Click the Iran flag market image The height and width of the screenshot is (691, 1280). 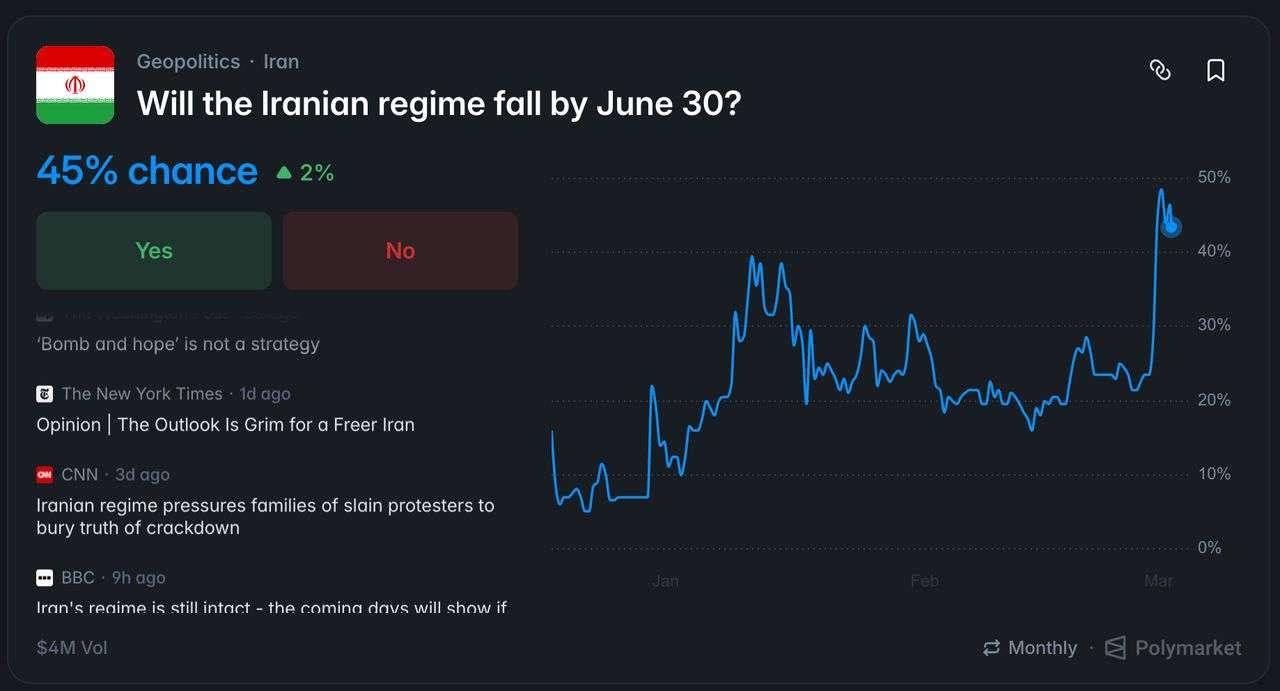click(75, 85)
